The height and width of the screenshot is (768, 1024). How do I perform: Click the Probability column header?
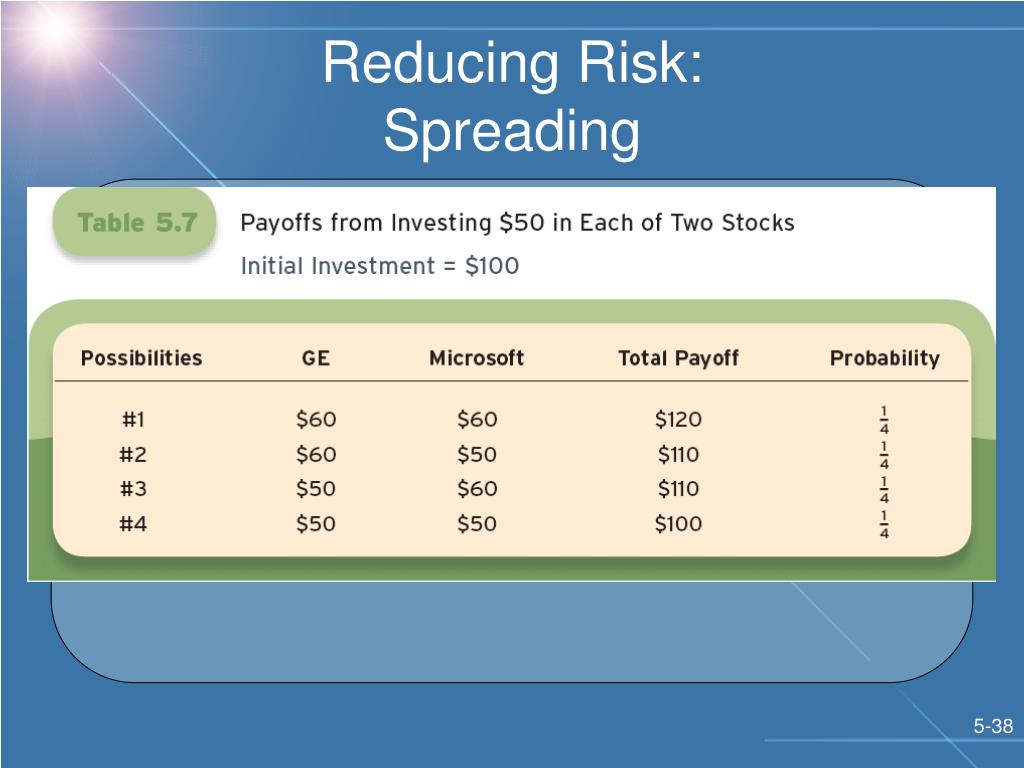[x=885, y=358]
